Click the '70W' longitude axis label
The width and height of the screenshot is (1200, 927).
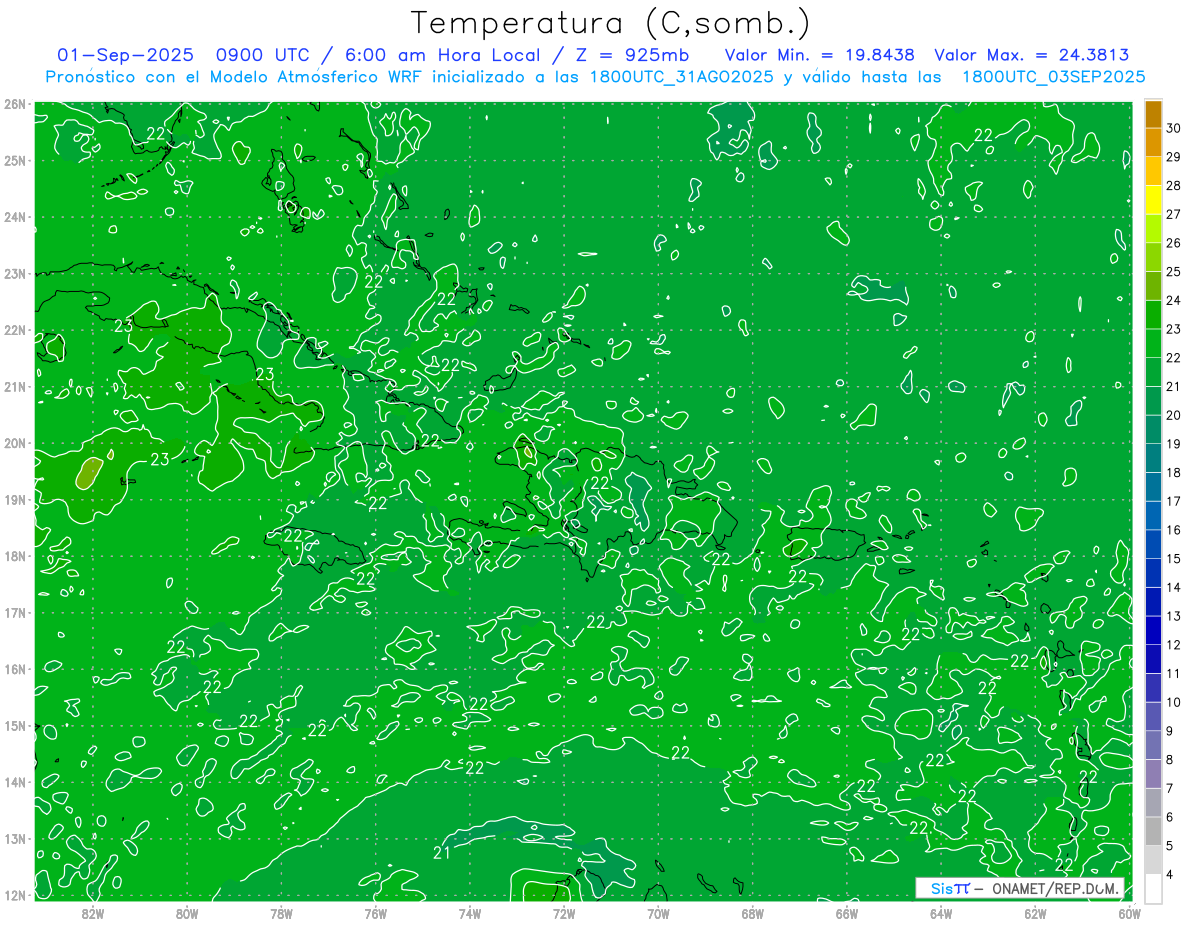click(x=658, y=912)
